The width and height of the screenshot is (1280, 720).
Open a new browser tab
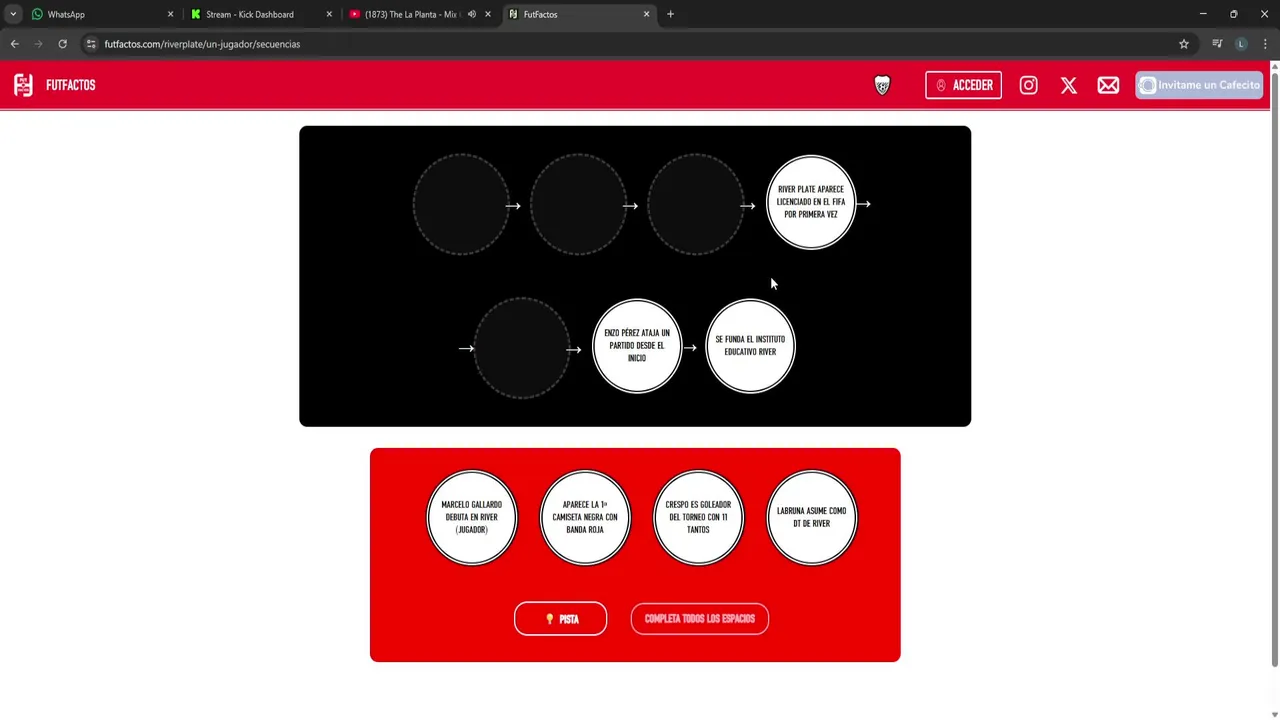670,14
